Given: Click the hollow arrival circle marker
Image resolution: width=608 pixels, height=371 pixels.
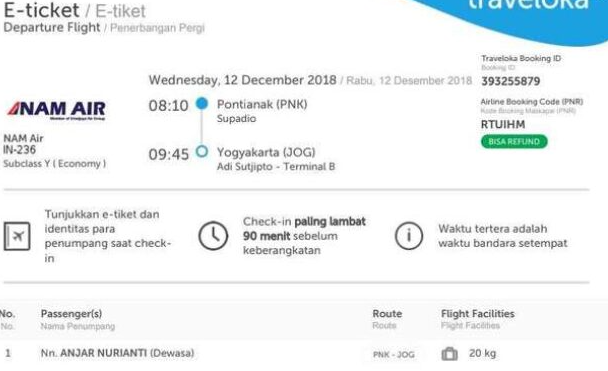Looking at the screenshot, I should pos(202,152).
